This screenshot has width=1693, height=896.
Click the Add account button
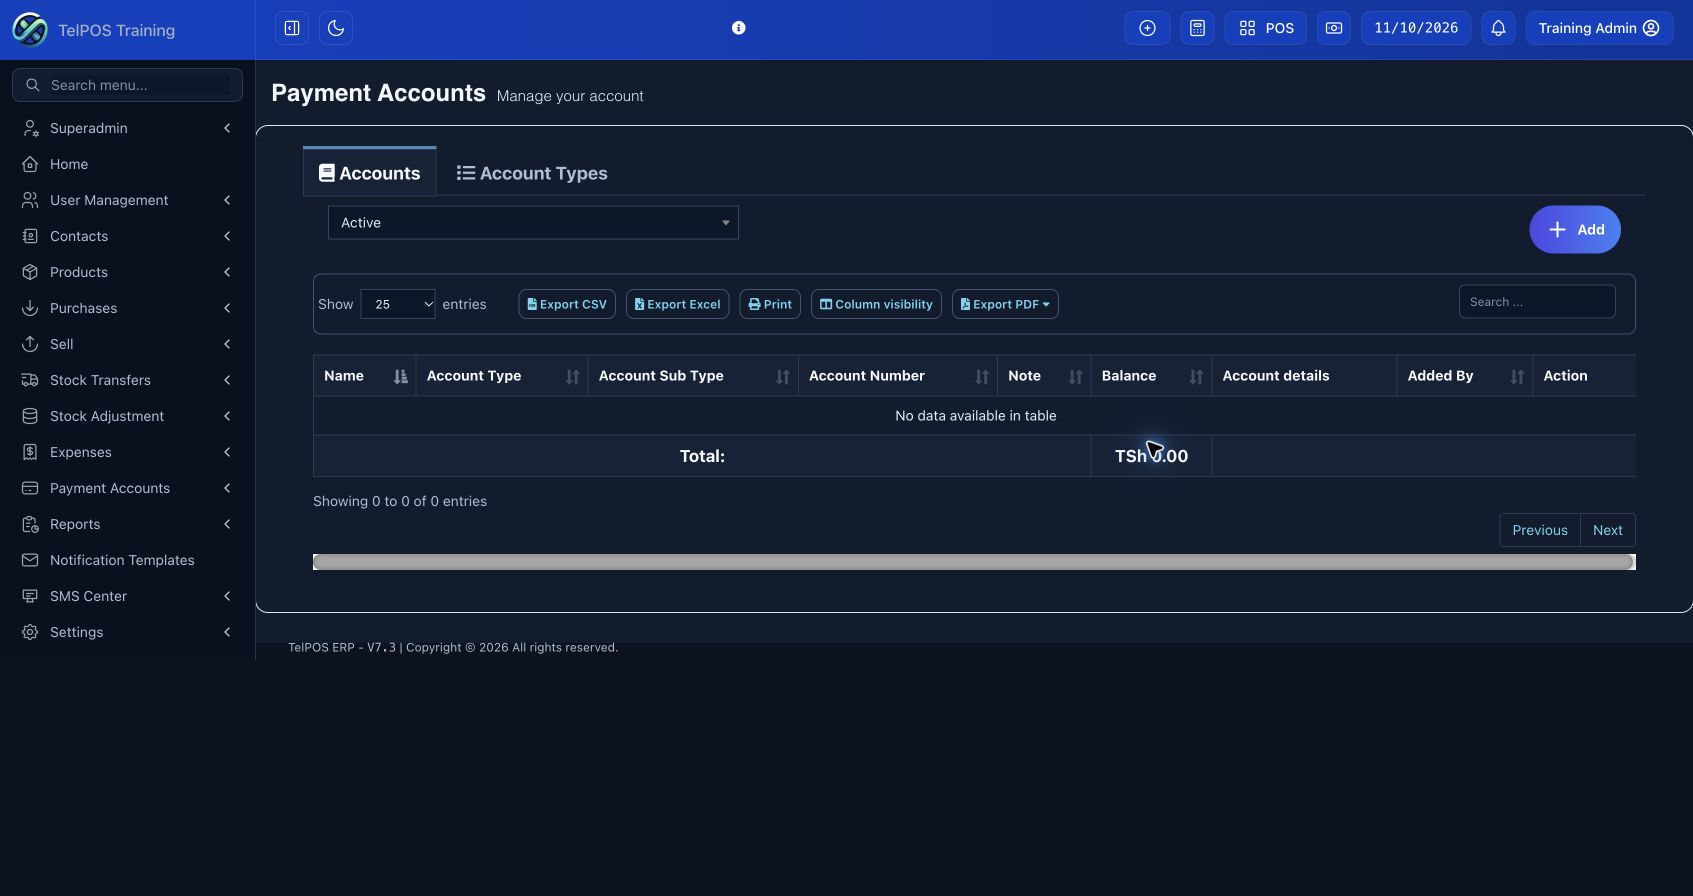coord(1575,230)
